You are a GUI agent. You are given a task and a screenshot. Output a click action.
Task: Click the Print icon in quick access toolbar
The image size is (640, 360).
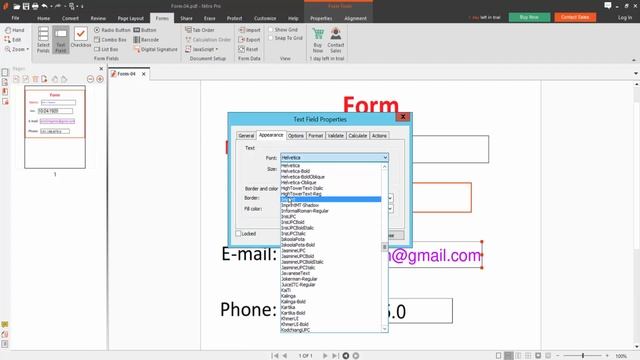[35, 6]
